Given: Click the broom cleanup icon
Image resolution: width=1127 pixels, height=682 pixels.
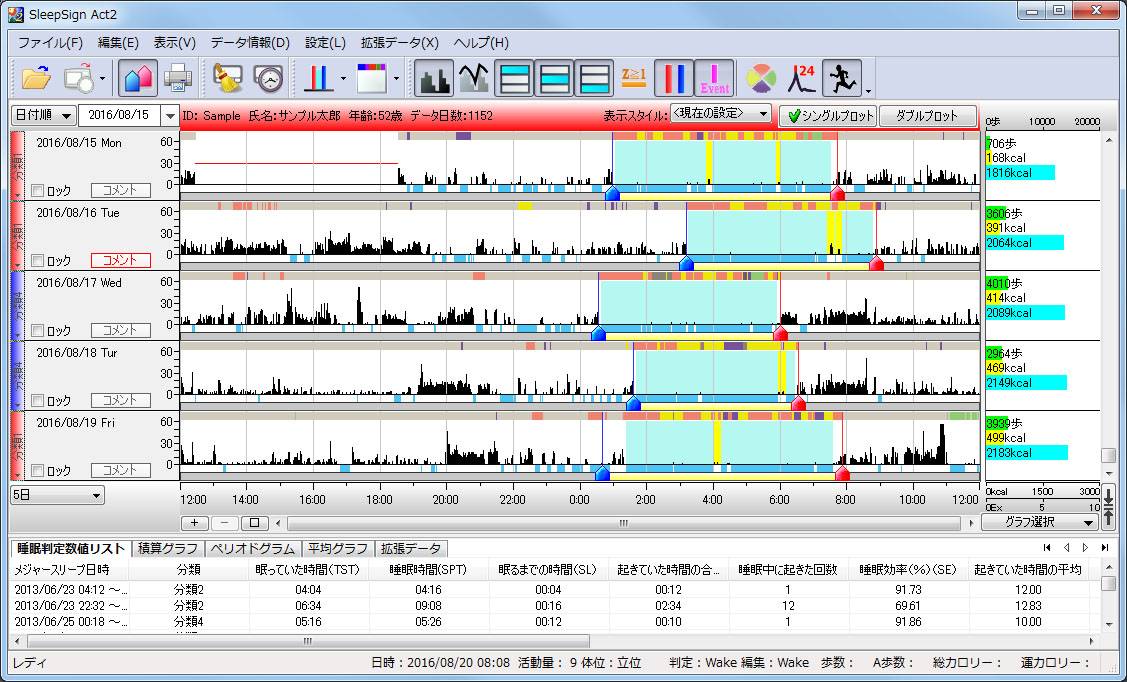Looking at the screenshot, I should pyautogui.click(x=228, y=77).
